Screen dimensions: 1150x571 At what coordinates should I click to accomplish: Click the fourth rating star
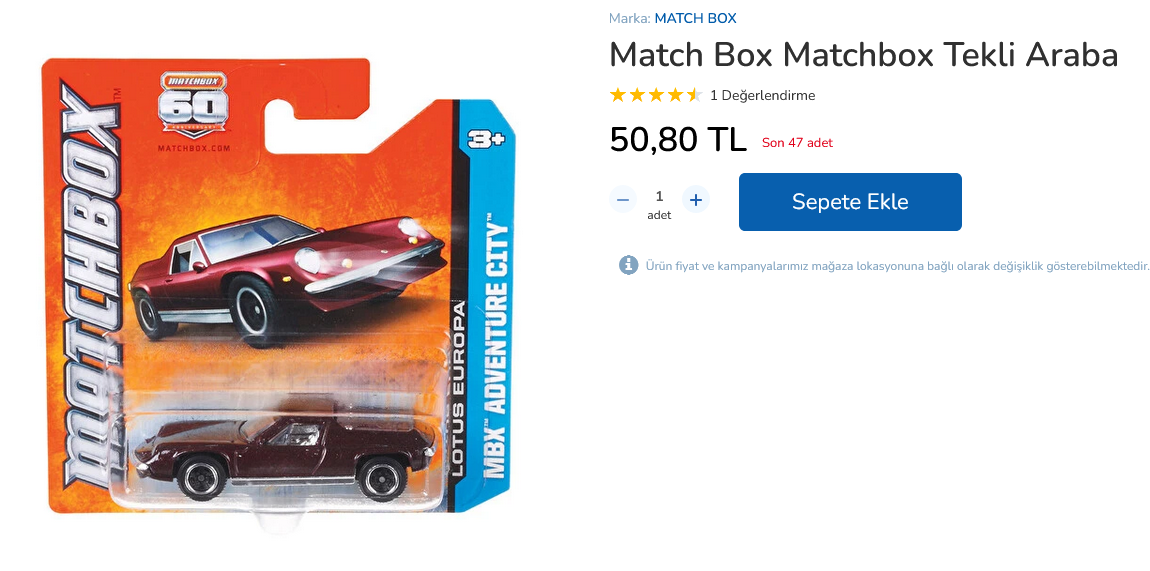click(675, 95)
